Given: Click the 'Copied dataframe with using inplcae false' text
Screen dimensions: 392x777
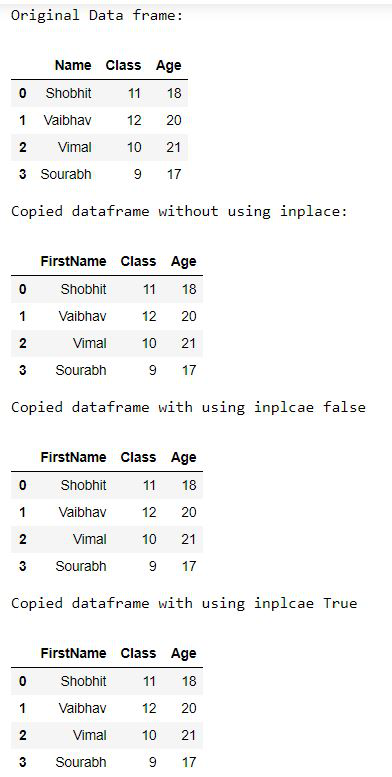Looking at the screenshot, I should click(188, 407).
